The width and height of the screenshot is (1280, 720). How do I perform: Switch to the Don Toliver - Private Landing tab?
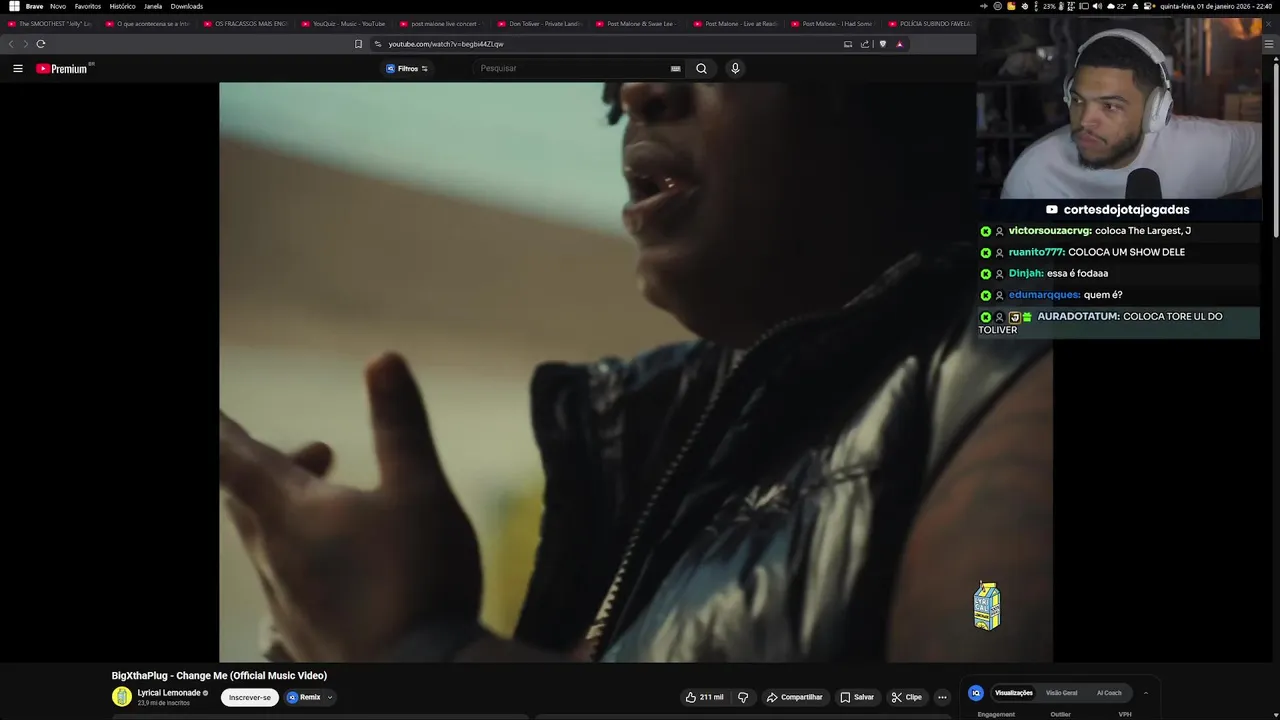(x=539, y=23)
